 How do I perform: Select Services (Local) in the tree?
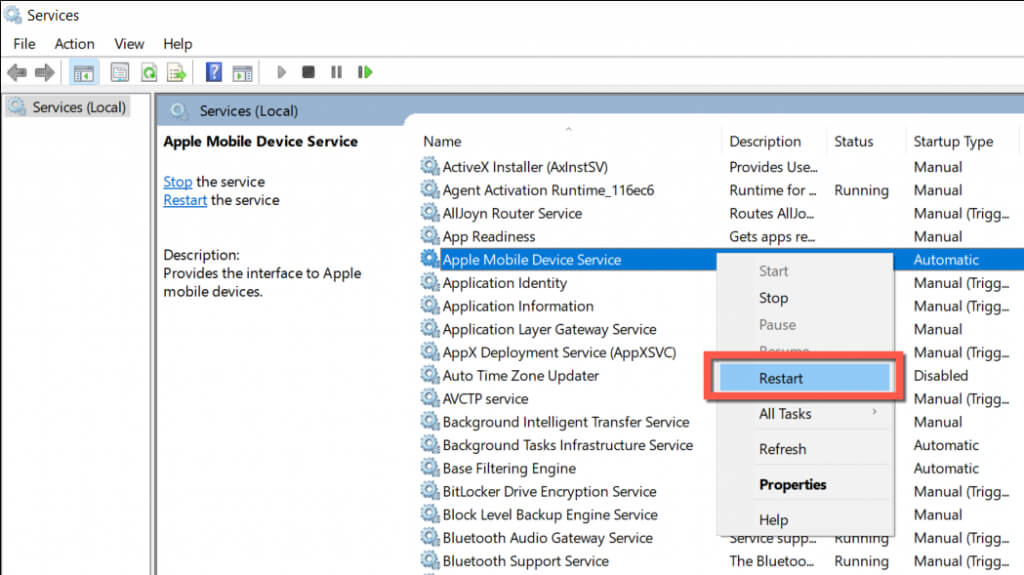click(x=78, y=107)
